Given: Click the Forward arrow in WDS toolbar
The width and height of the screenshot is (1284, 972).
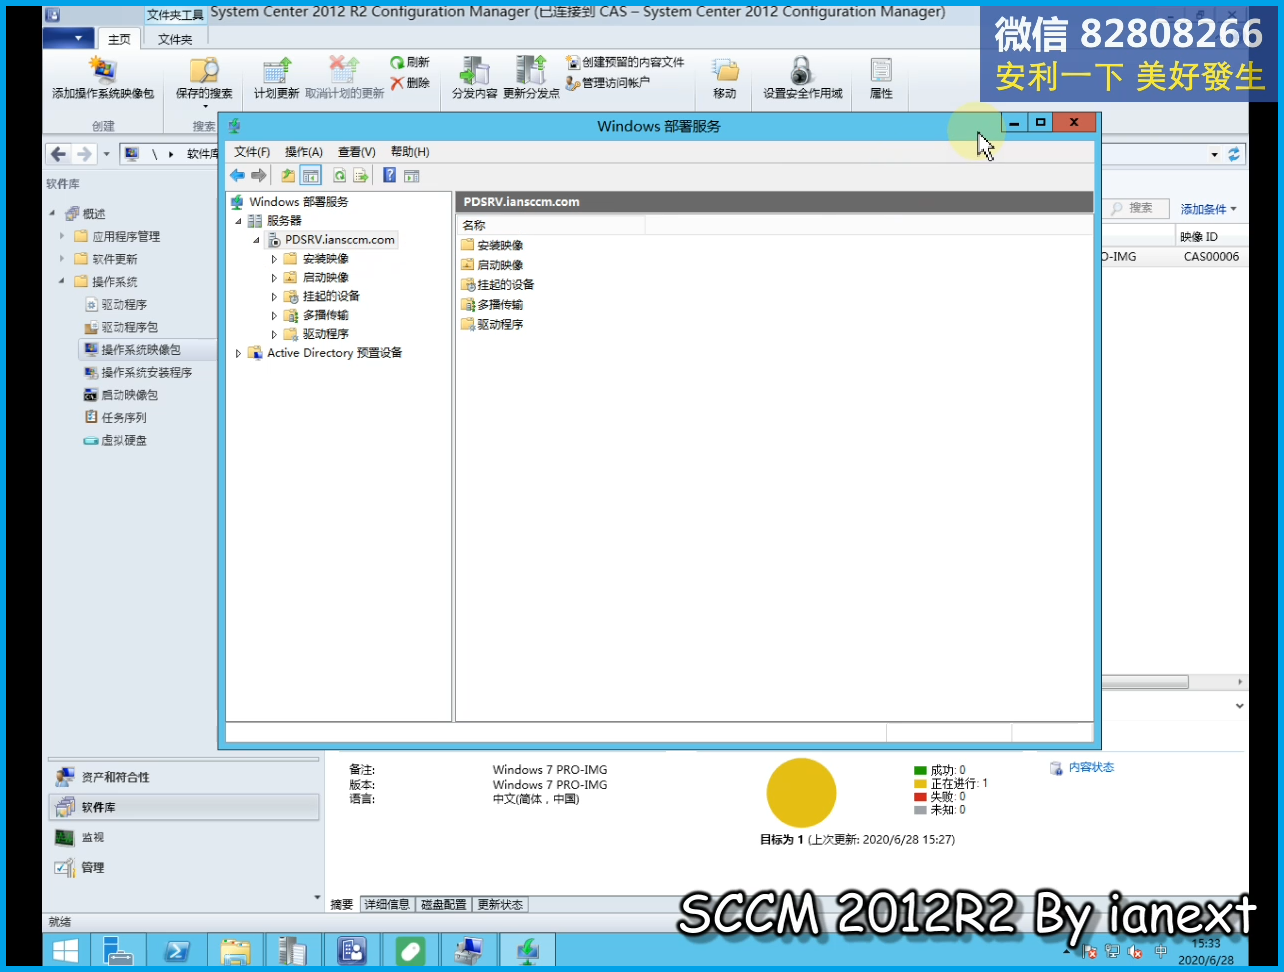Looking at the screenshot, I should point(259,176).
